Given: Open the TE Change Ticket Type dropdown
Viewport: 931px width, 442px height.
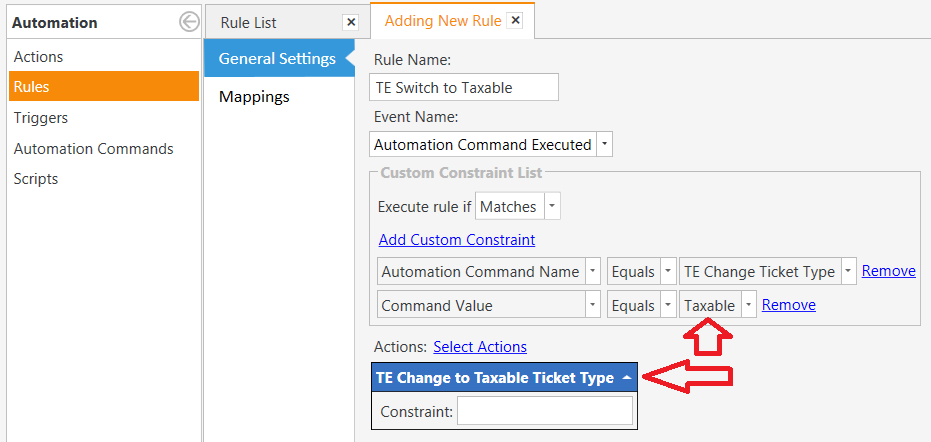Looking at the screenshot, I should [x=849, y=271].
